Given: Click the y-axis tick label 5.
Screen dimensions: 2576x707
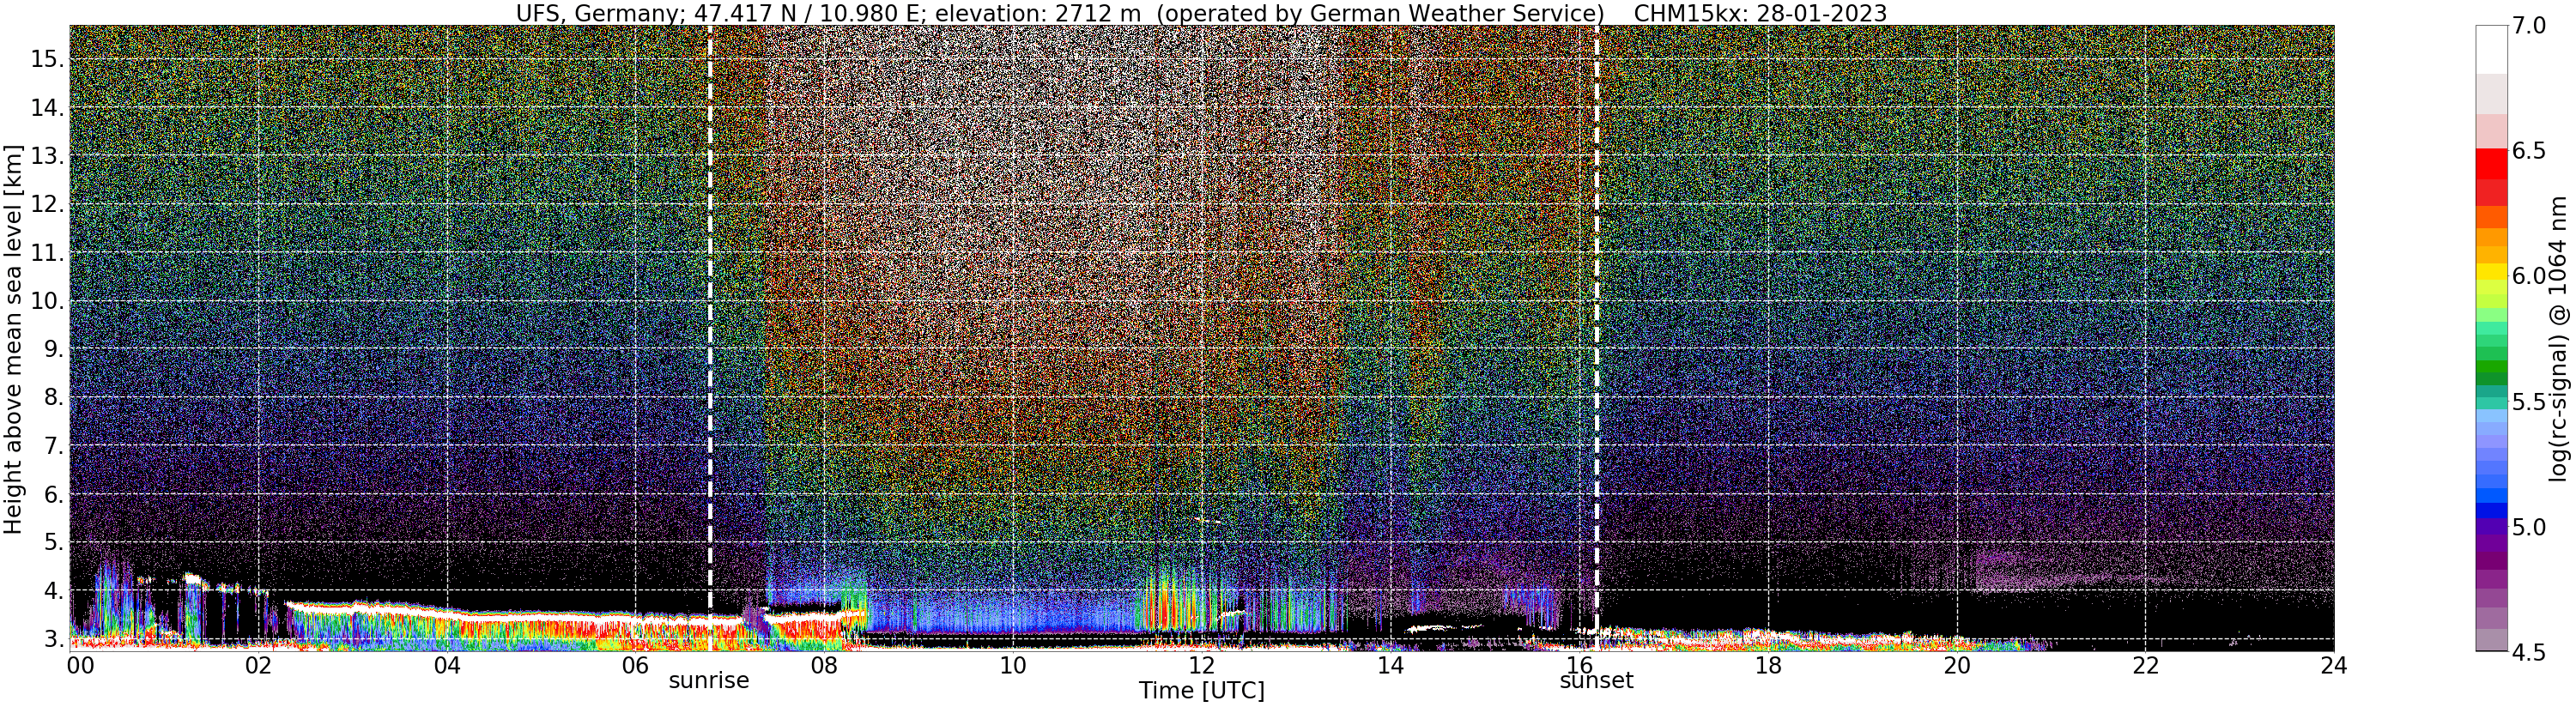Looking at the screenshot, I should point(53,543).
